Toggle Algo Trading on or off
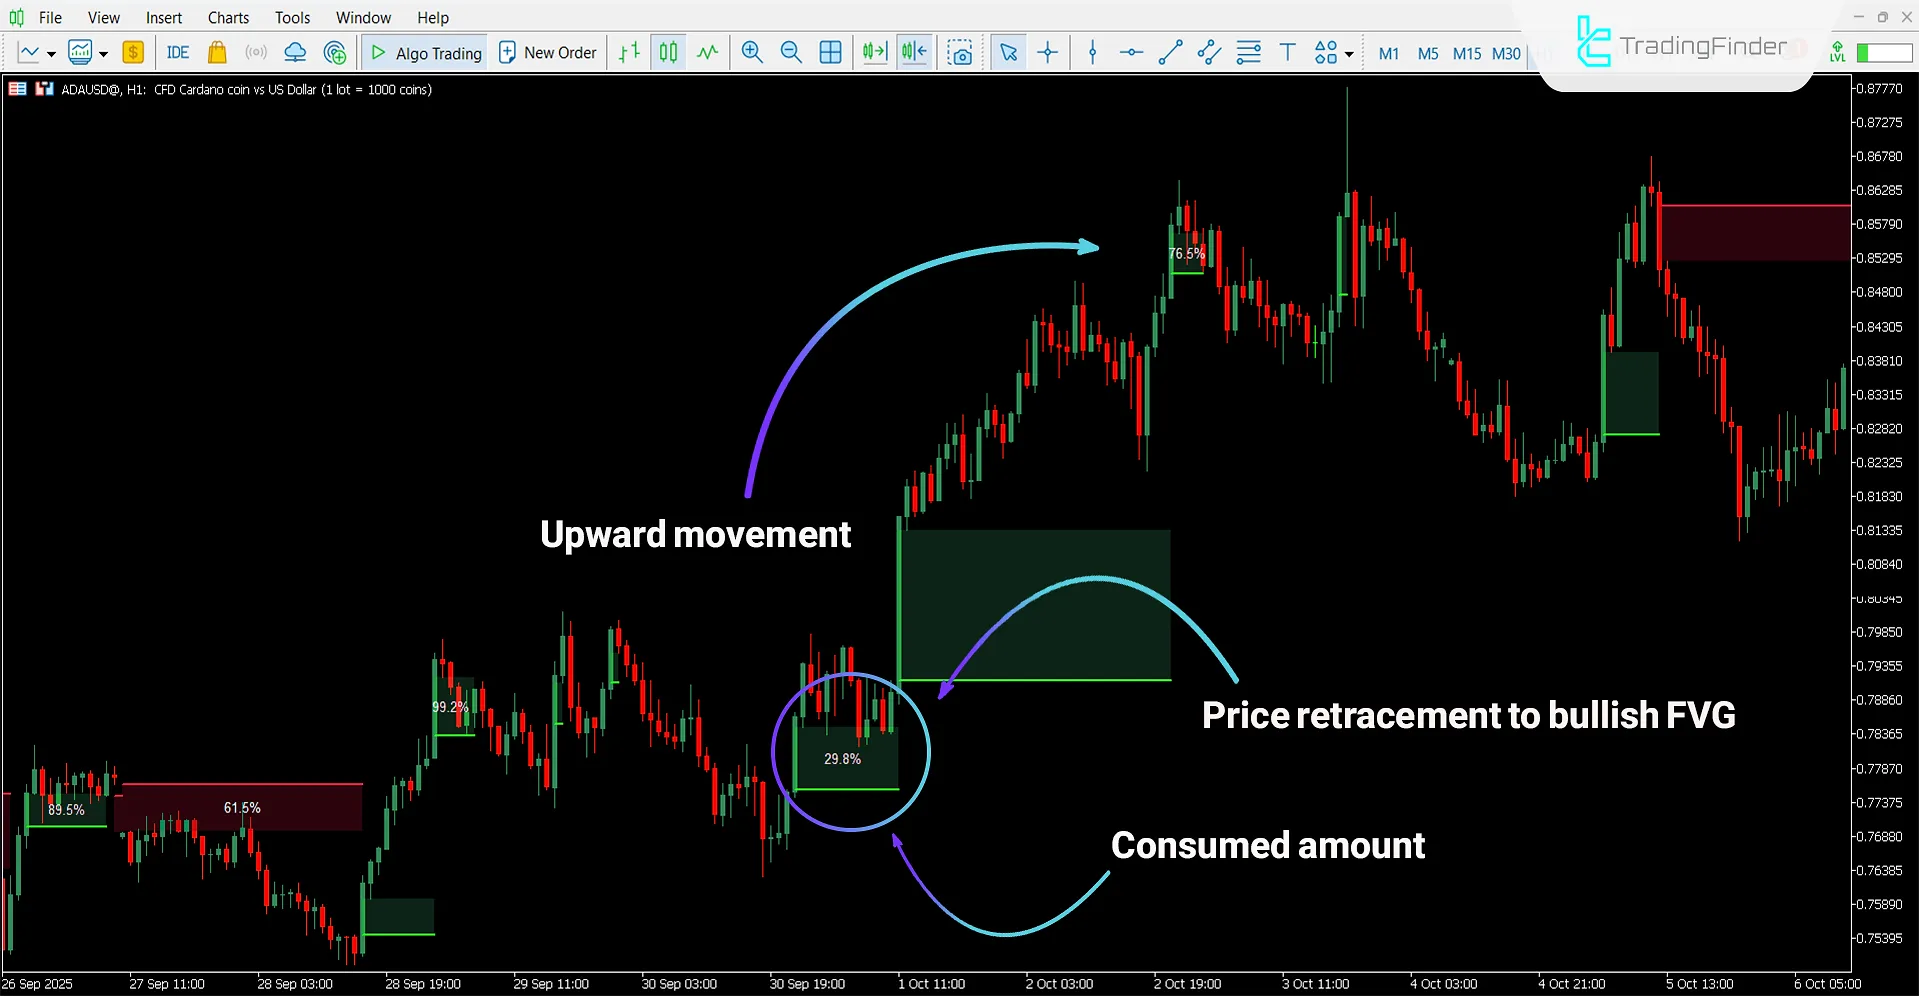Image resolution: width=1919 pixels, height=996 pixels. 426,53
